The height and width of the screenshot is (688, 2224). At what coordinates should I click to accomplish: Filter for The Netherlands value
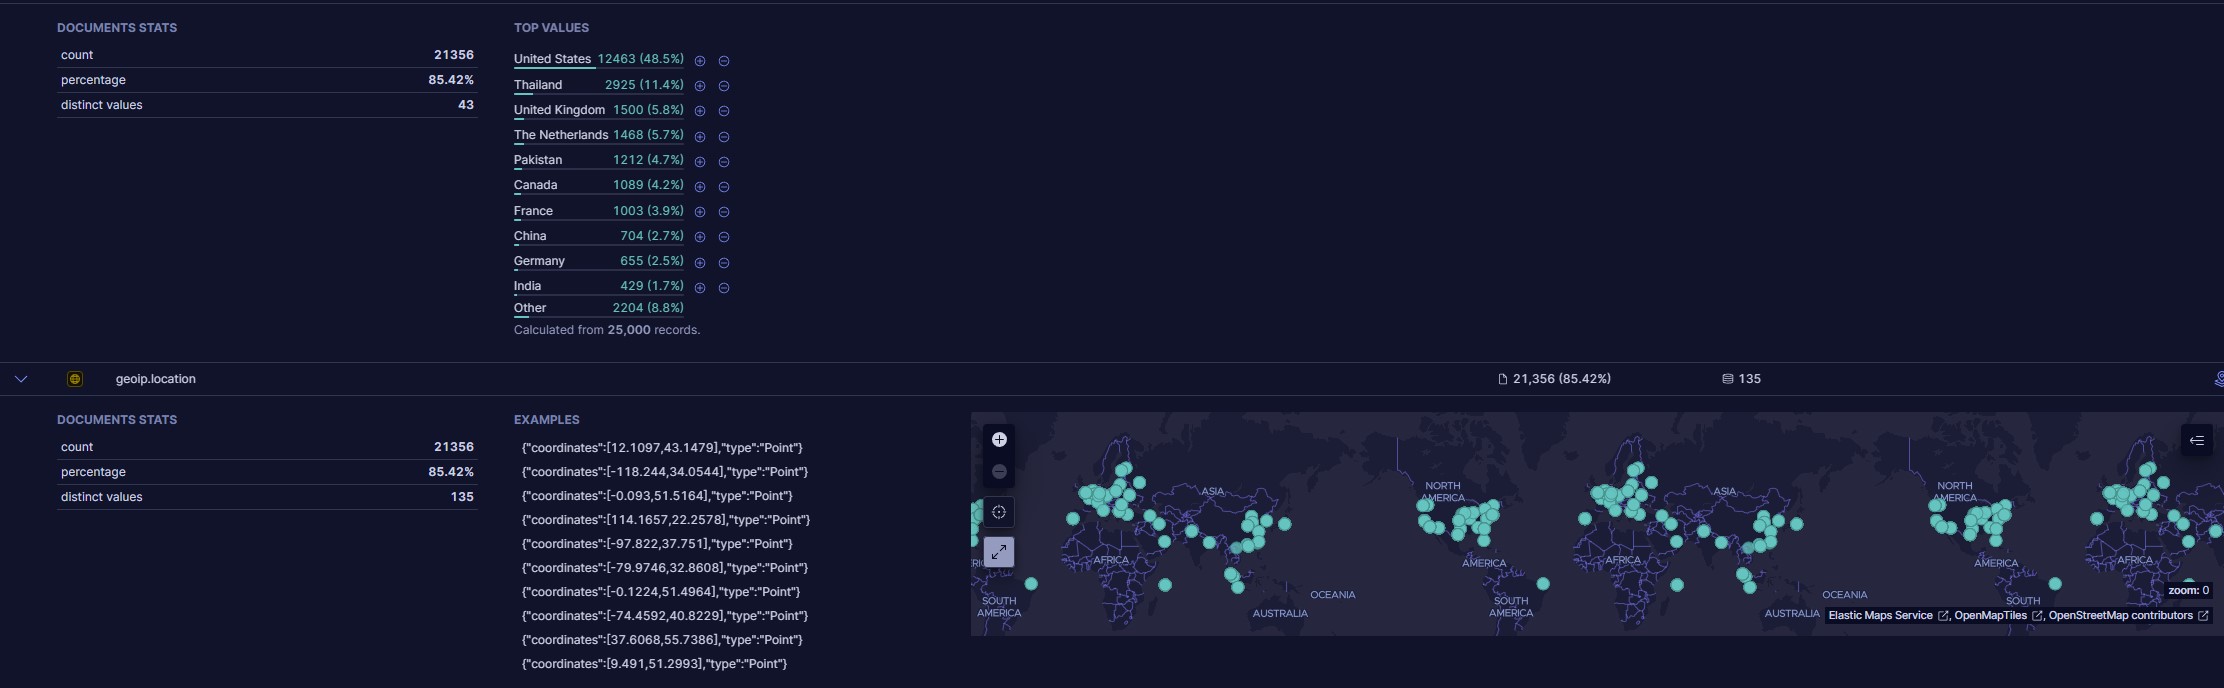click(x=700, y=137)
